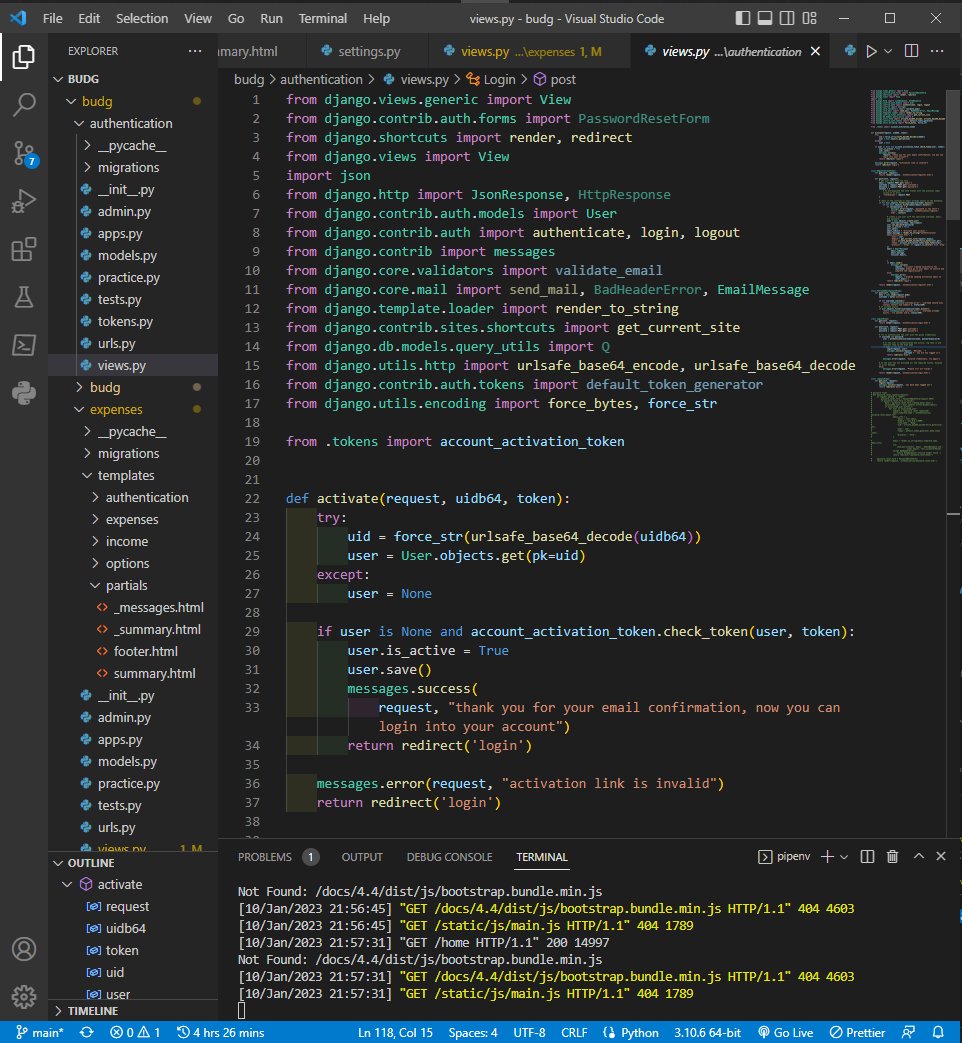Viewport: 962px width, 1043px height.
Task: Close the terminal panel
Action: (x=941, y=857)
